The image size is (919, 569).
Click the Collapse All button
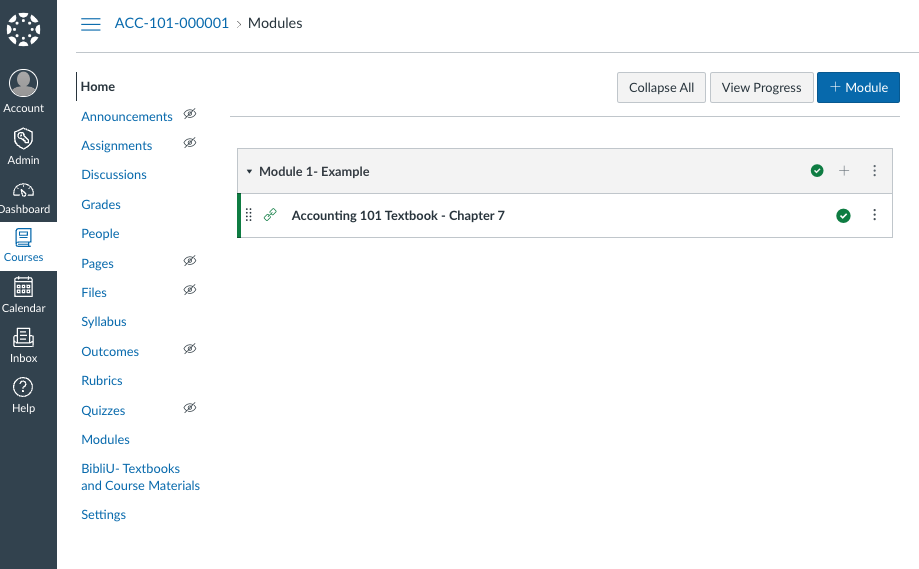point(661,88)
